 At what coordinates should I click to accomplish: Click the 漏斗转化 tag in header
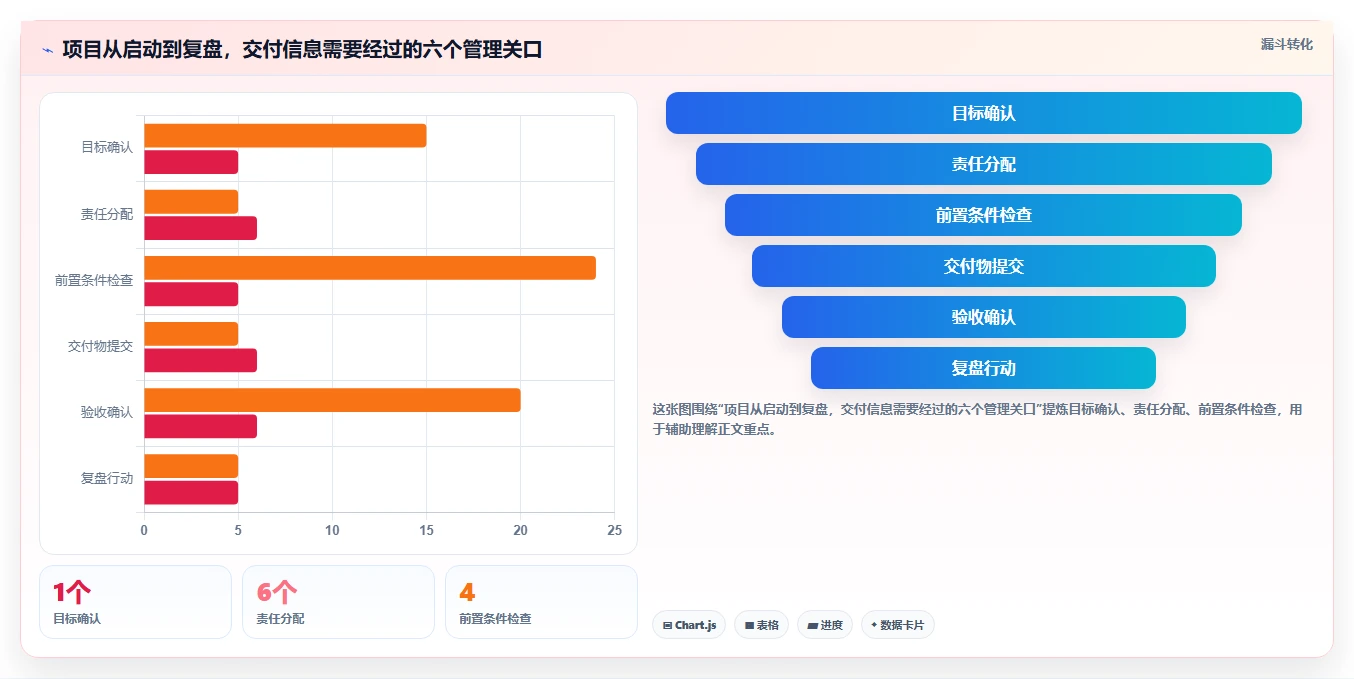[1286, 44]
